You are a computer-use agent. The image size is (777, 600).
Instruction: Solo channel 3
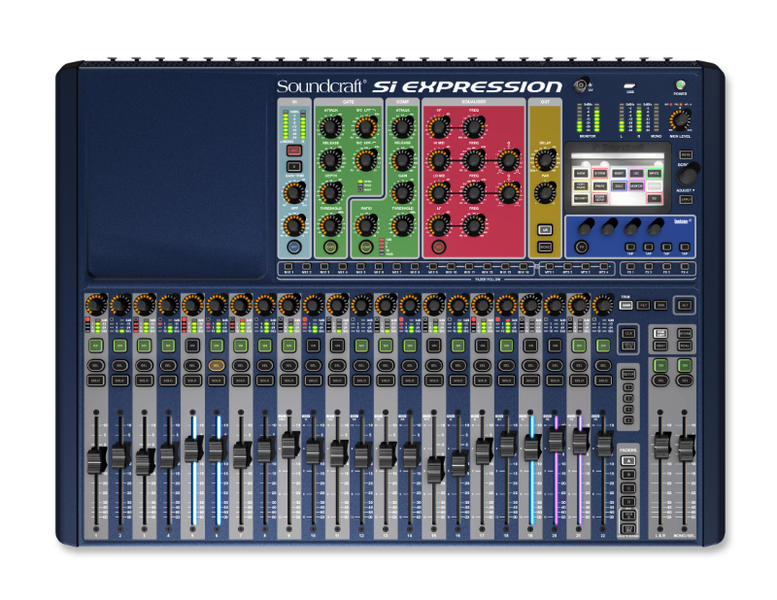143,381
